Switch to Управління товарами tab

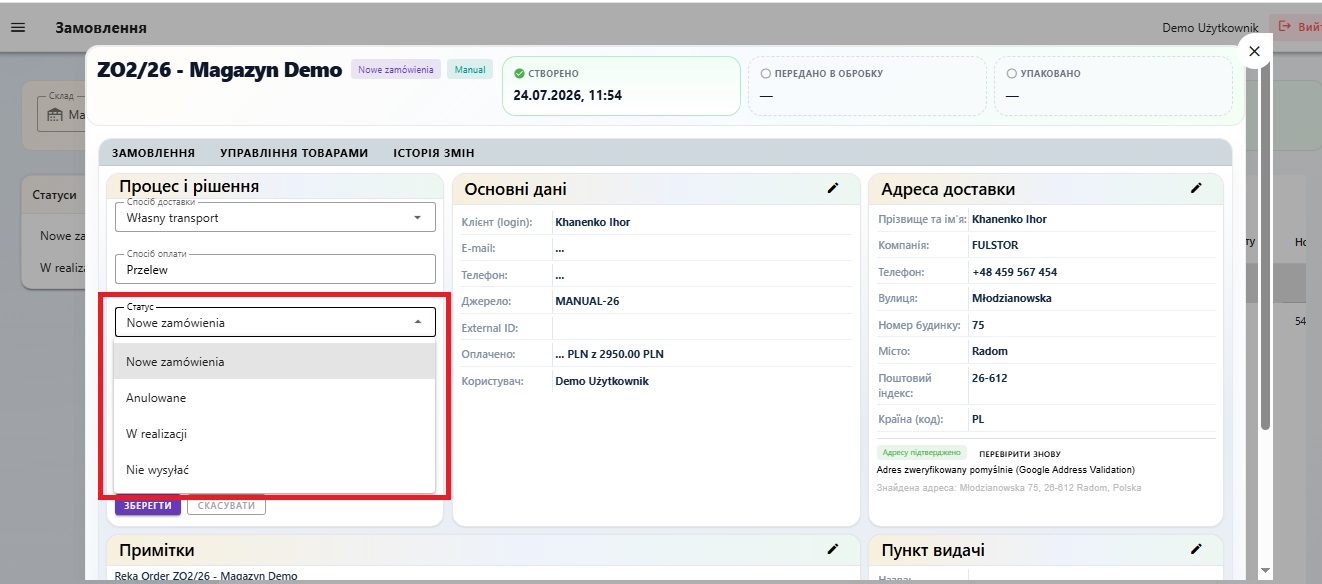tap(294, 153)
